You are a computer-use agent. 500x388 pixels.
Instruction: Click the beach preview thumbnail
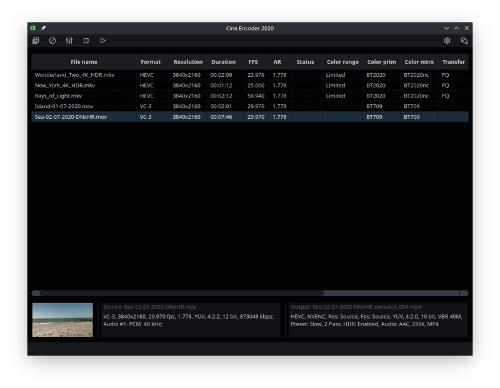(63, 320)
